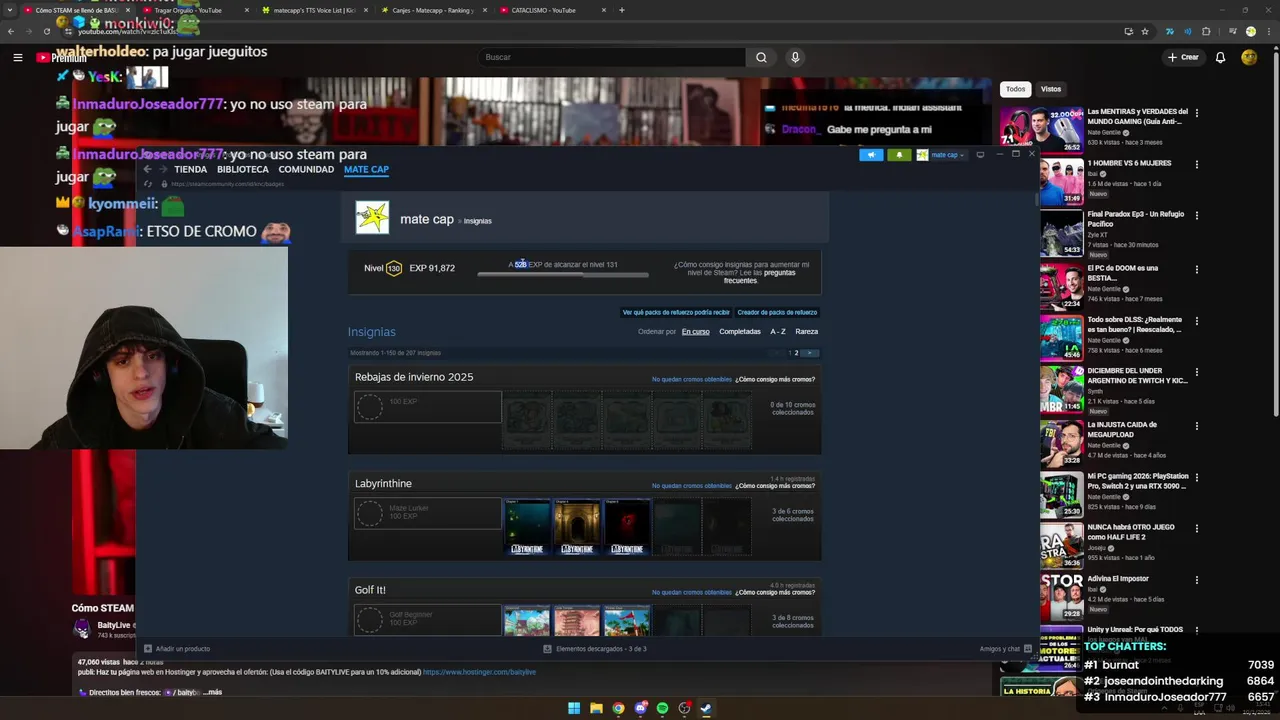Viewport: 1280px width, 720px height.
Task: Open Spotify from the taskbar
Action: click(662, 708)
